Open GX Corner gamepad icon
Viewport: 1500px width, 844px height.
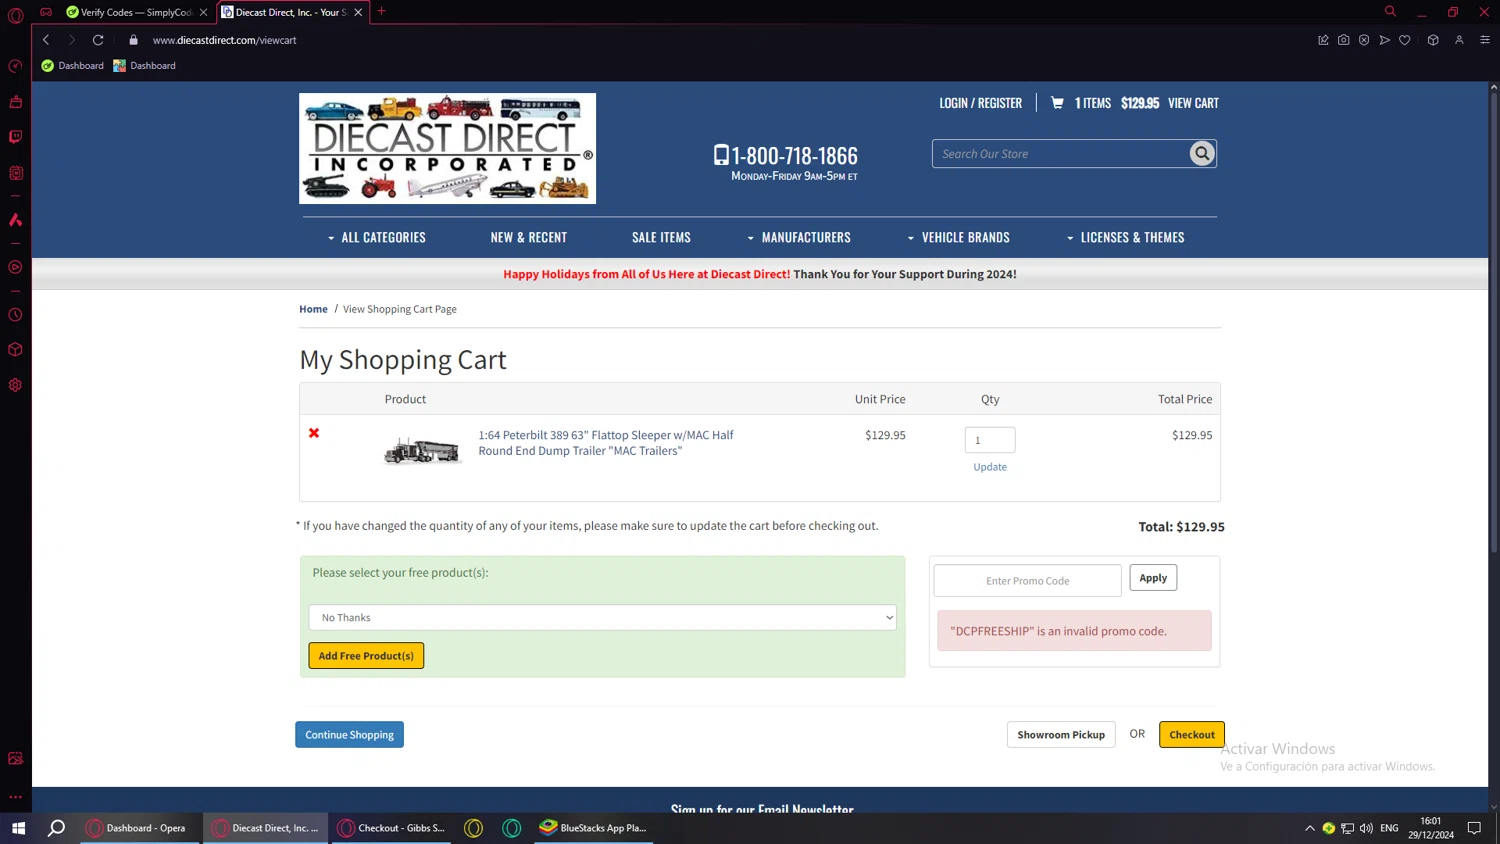coord(46,12)
